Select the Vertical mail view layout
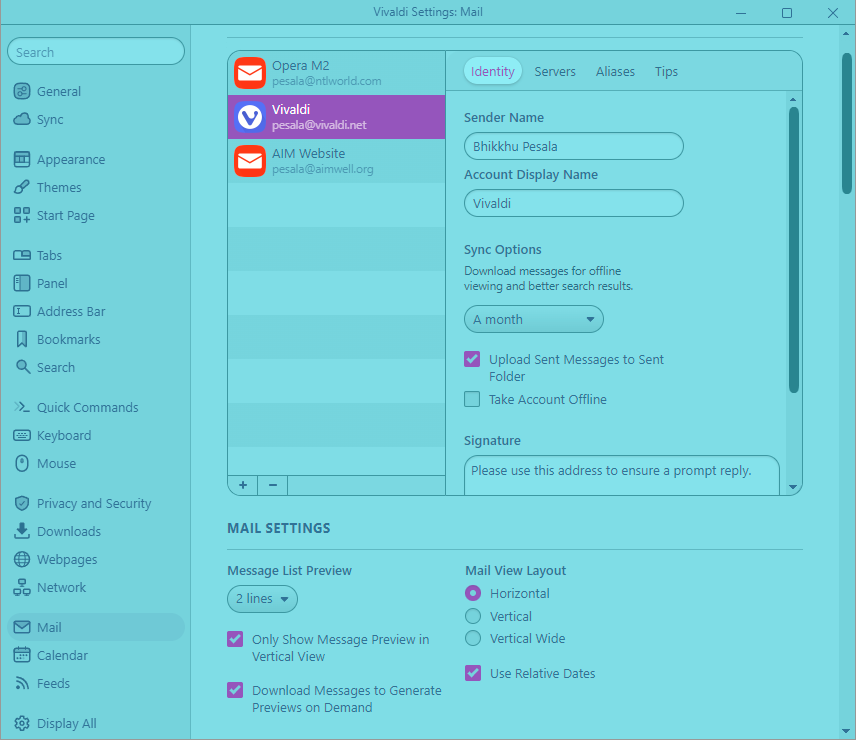The height and width of the screenshot is (740, 856). (474, 617)
